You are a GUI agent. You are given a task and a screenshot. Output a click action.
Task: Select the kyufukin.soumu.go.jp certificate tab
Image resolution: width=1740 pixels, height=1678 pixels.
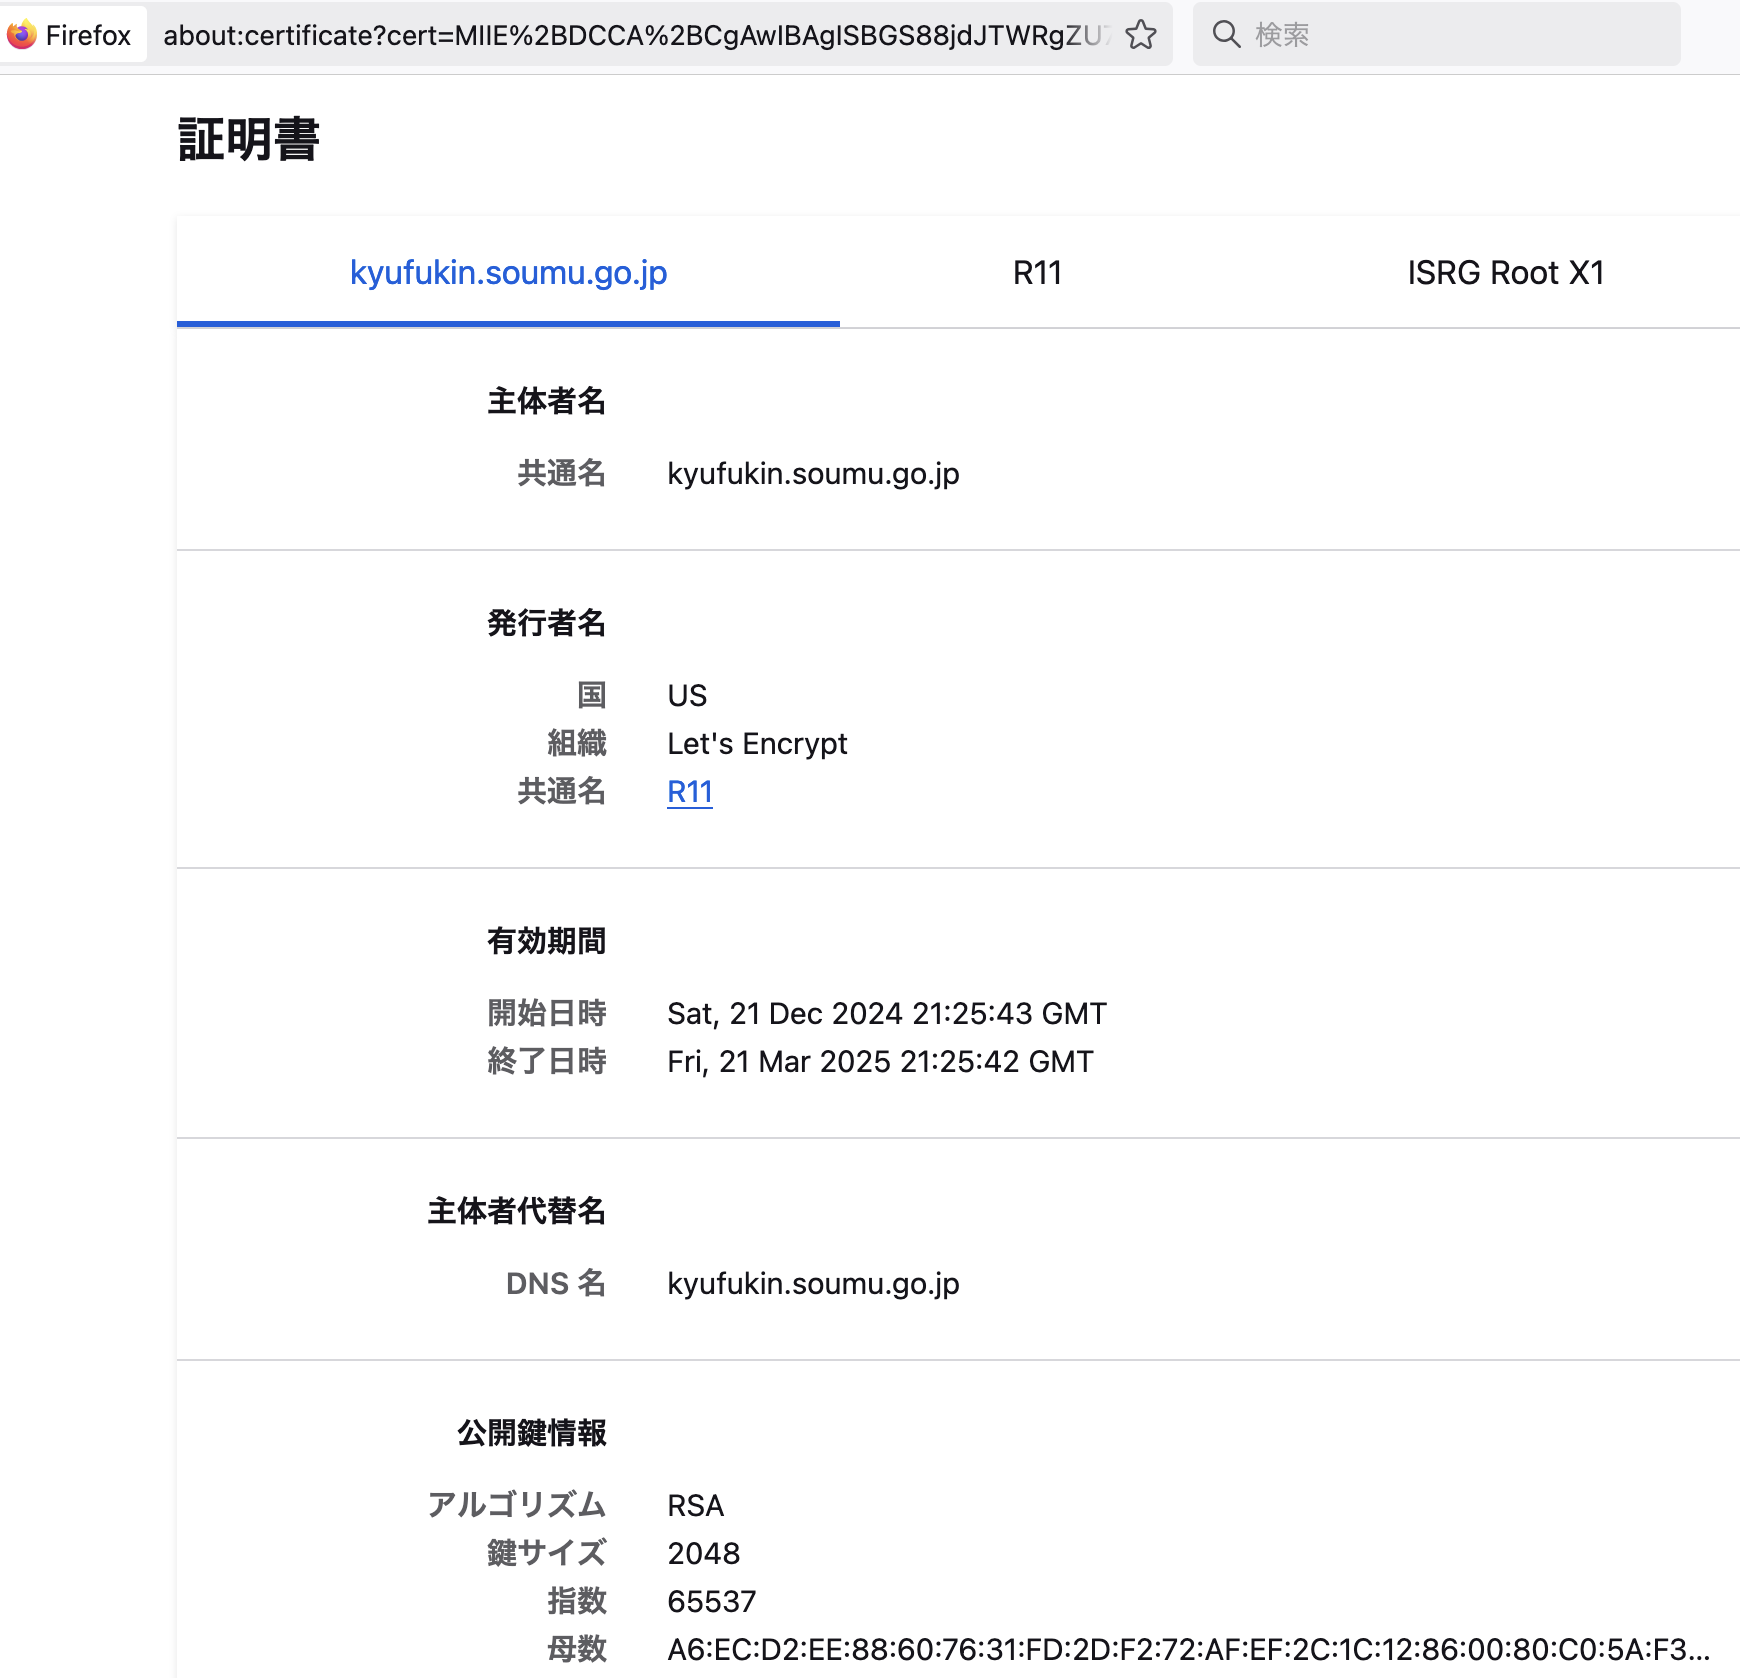508,273
